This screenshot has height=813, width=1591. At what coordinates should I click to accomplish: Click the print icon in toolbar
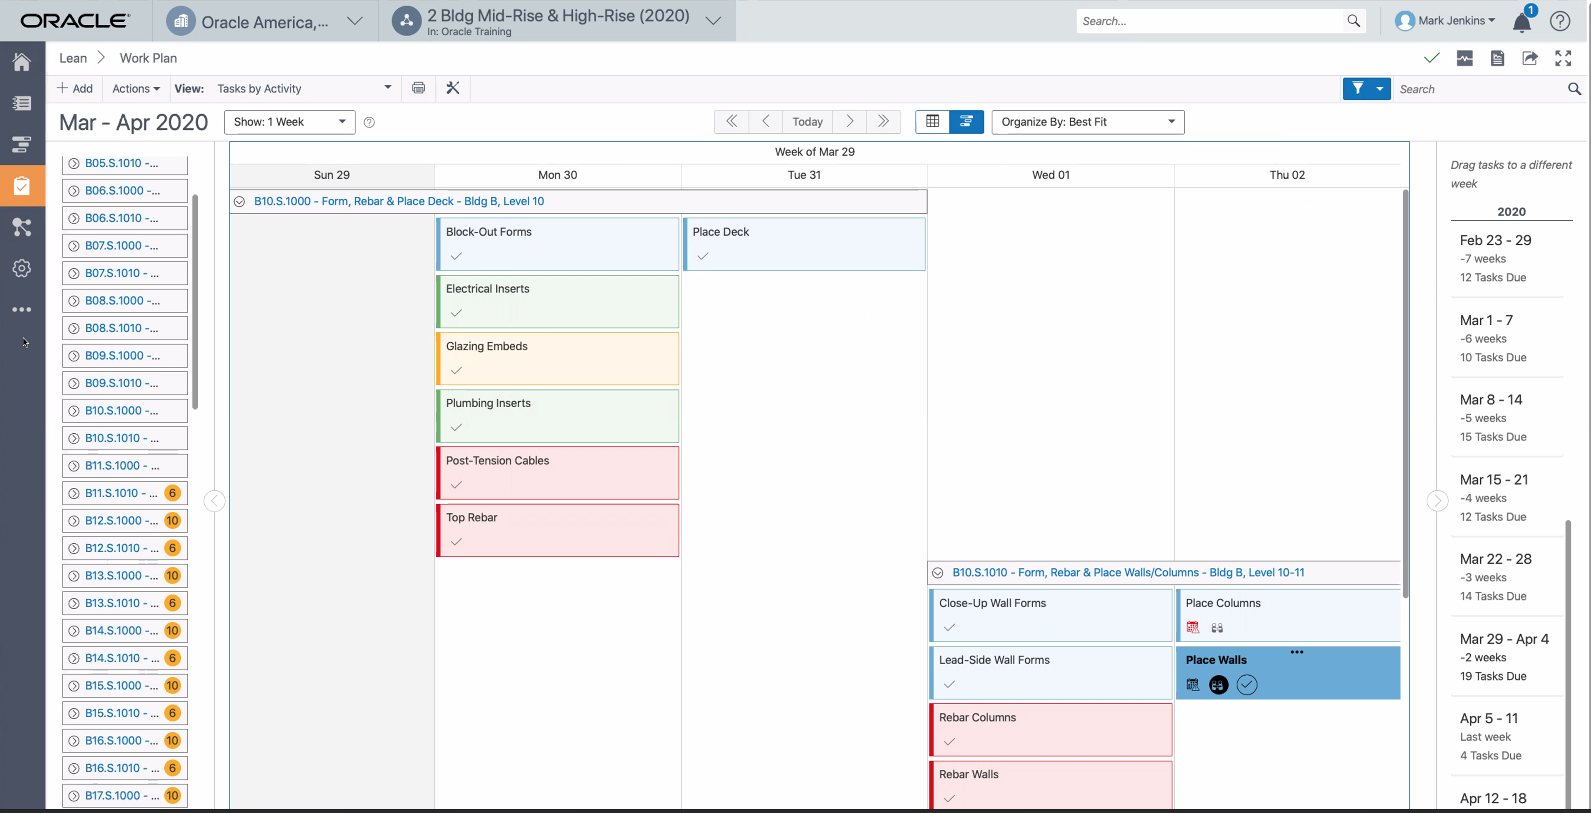(x=418, y=88)
